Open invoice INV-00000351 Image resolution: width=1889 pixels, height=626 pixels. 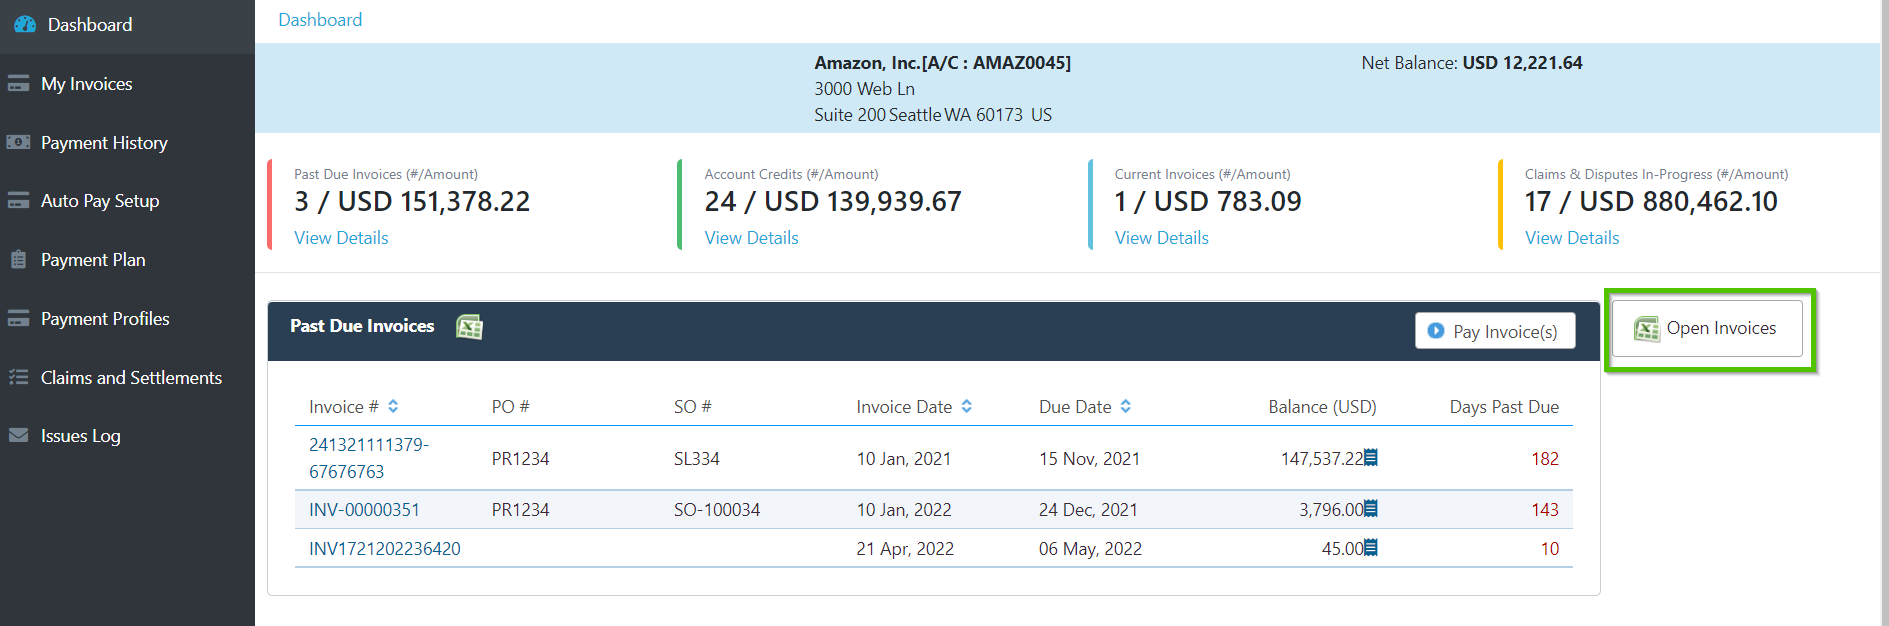point(364,510)
